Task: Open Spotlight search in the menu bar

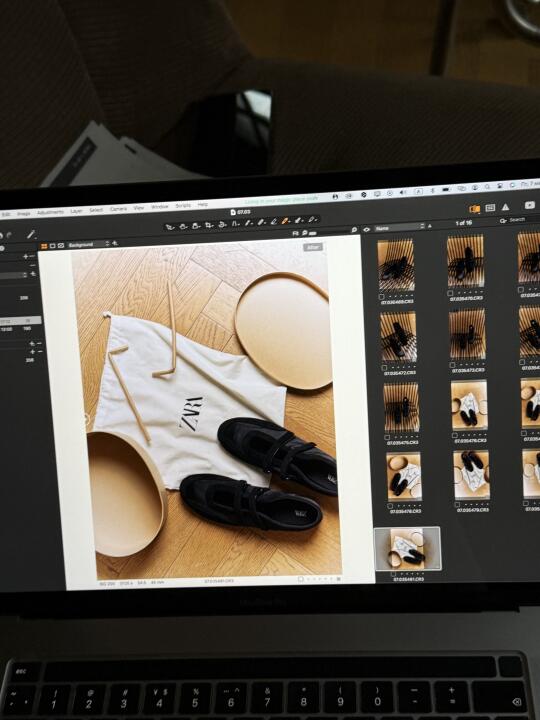Action: [487, 186]
